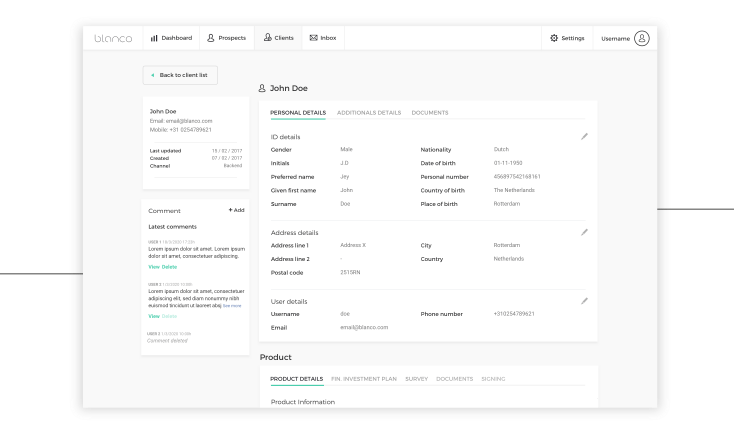Click View under the User 1 comment

(x=154, y=267)
